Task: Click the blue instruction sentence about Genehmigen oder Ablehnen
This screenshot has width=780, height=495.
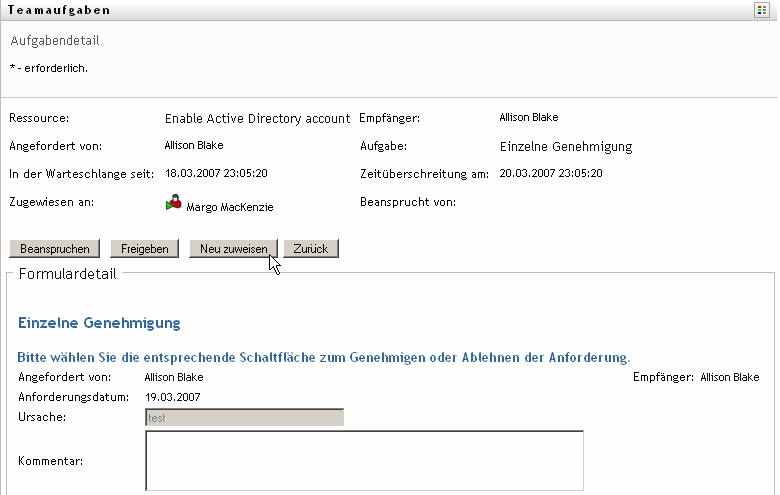Action: pos(324,357)
